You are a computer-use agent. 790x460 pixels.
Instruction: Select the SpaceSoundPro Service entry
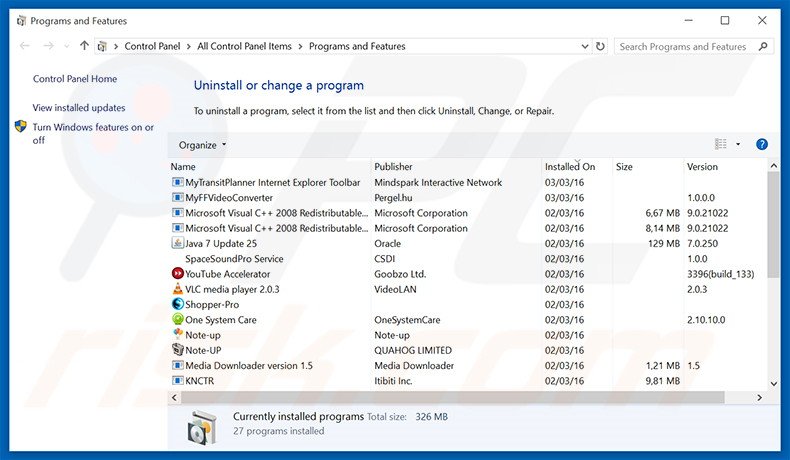pyautogui.click(x=234, y=258)
